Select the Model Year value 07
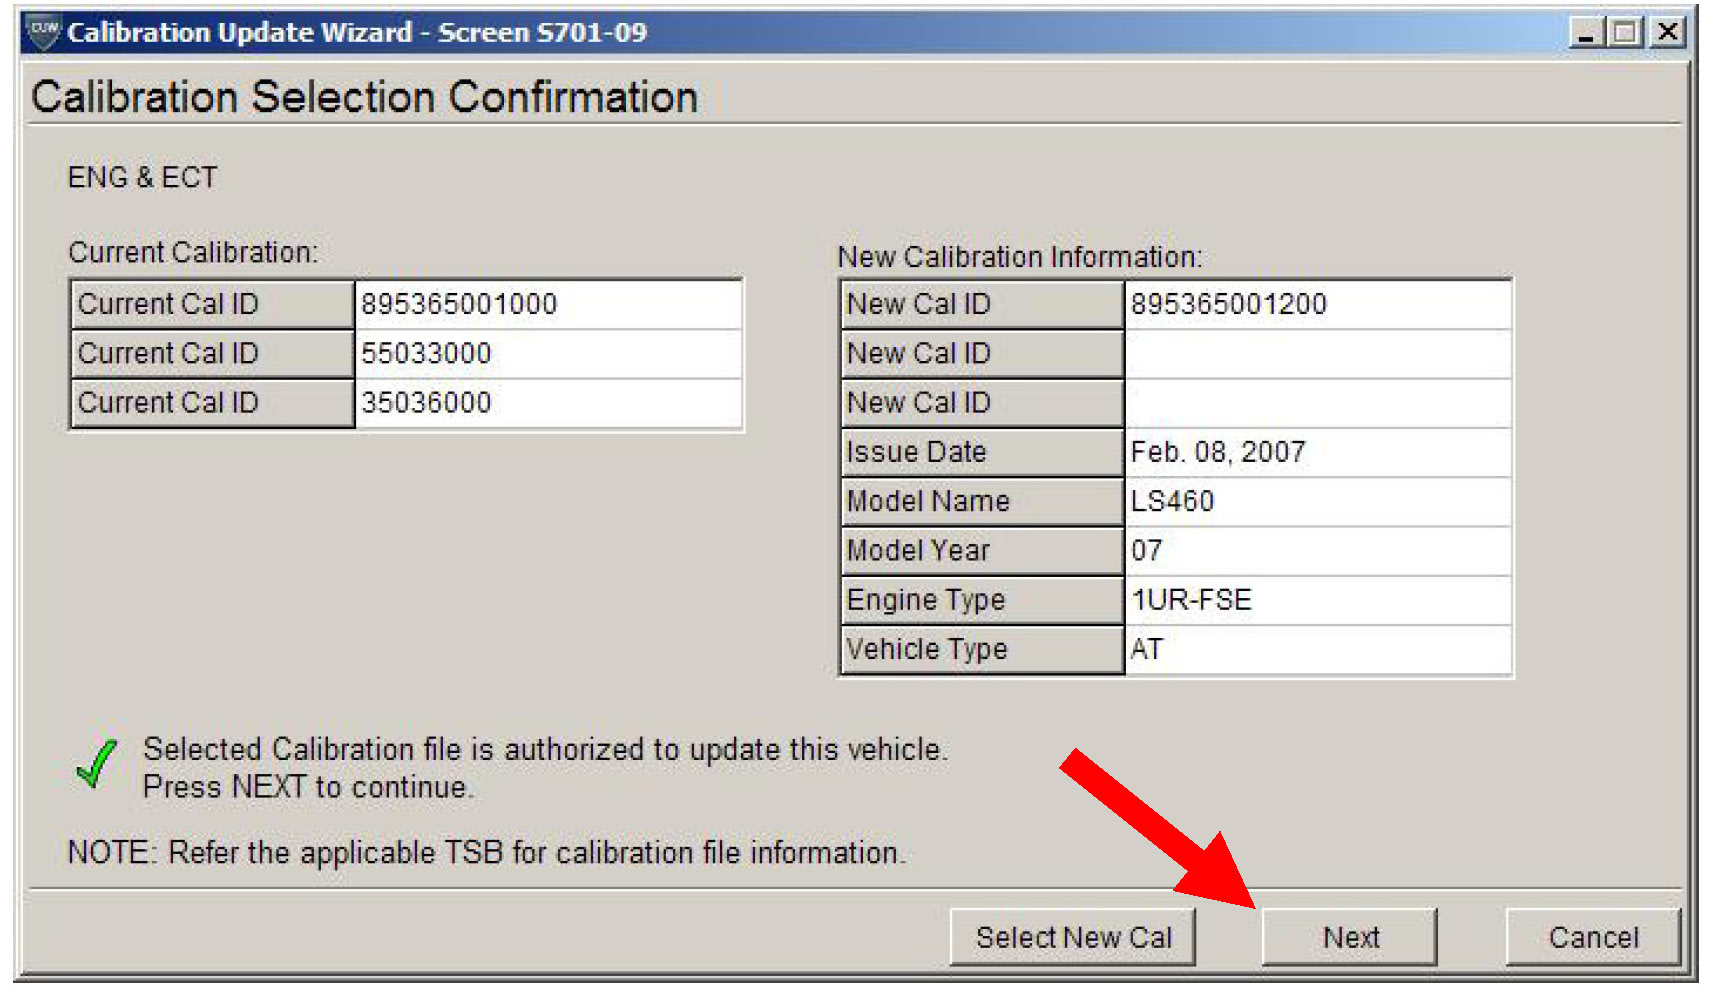The height and width of the screenshot is (1000, 1722). (x=1147, y=550)
